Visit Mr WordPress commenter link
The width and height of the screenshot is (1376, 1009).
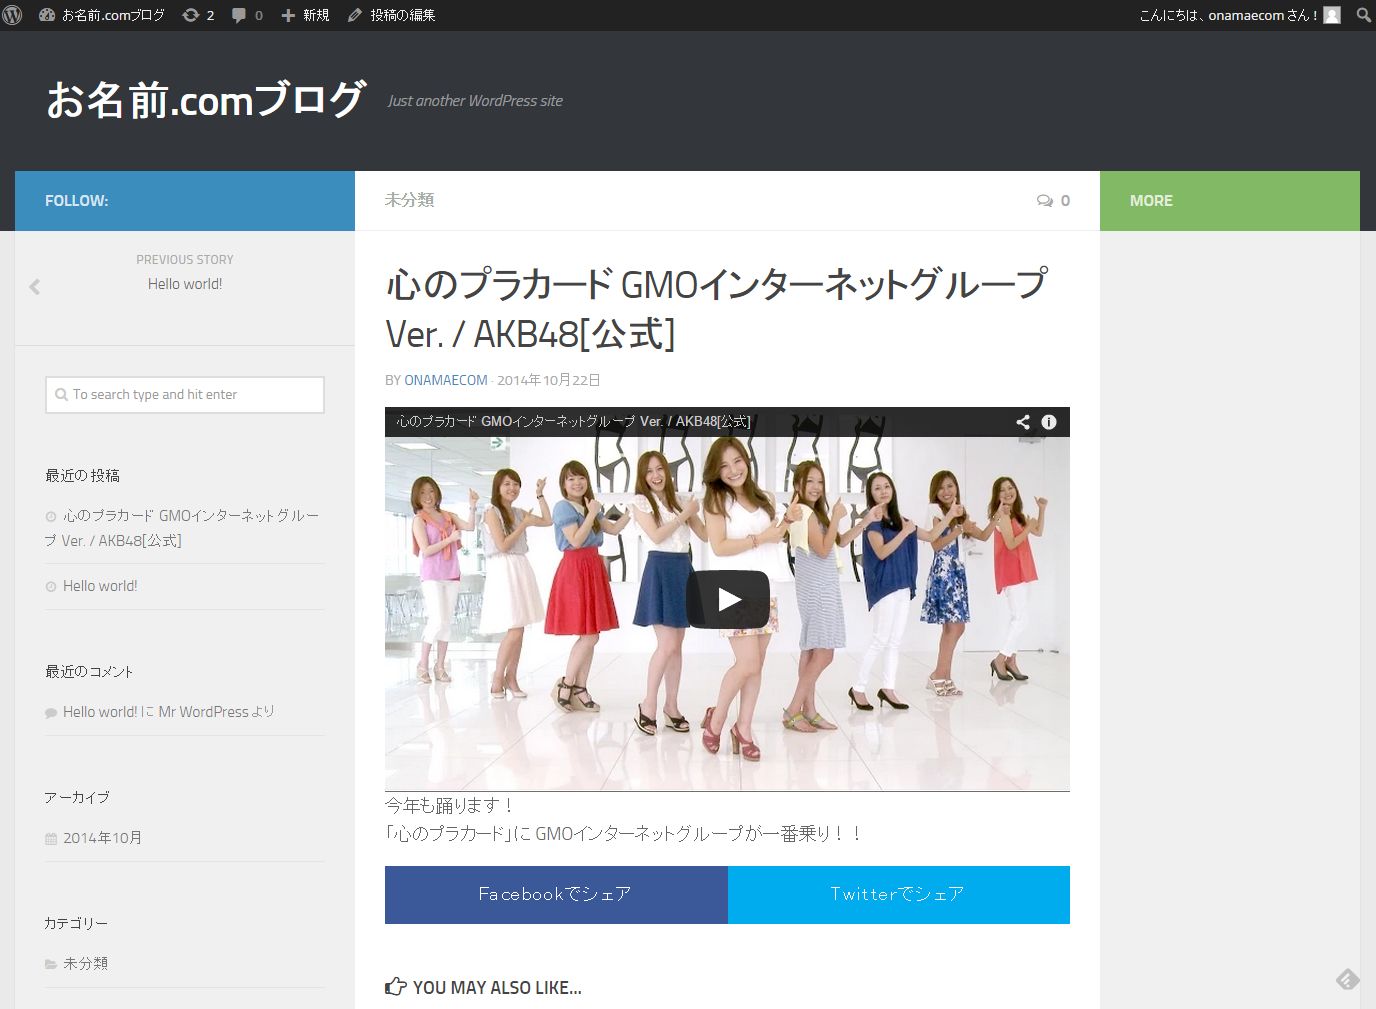pyautogui.click(x=203, y=712)
